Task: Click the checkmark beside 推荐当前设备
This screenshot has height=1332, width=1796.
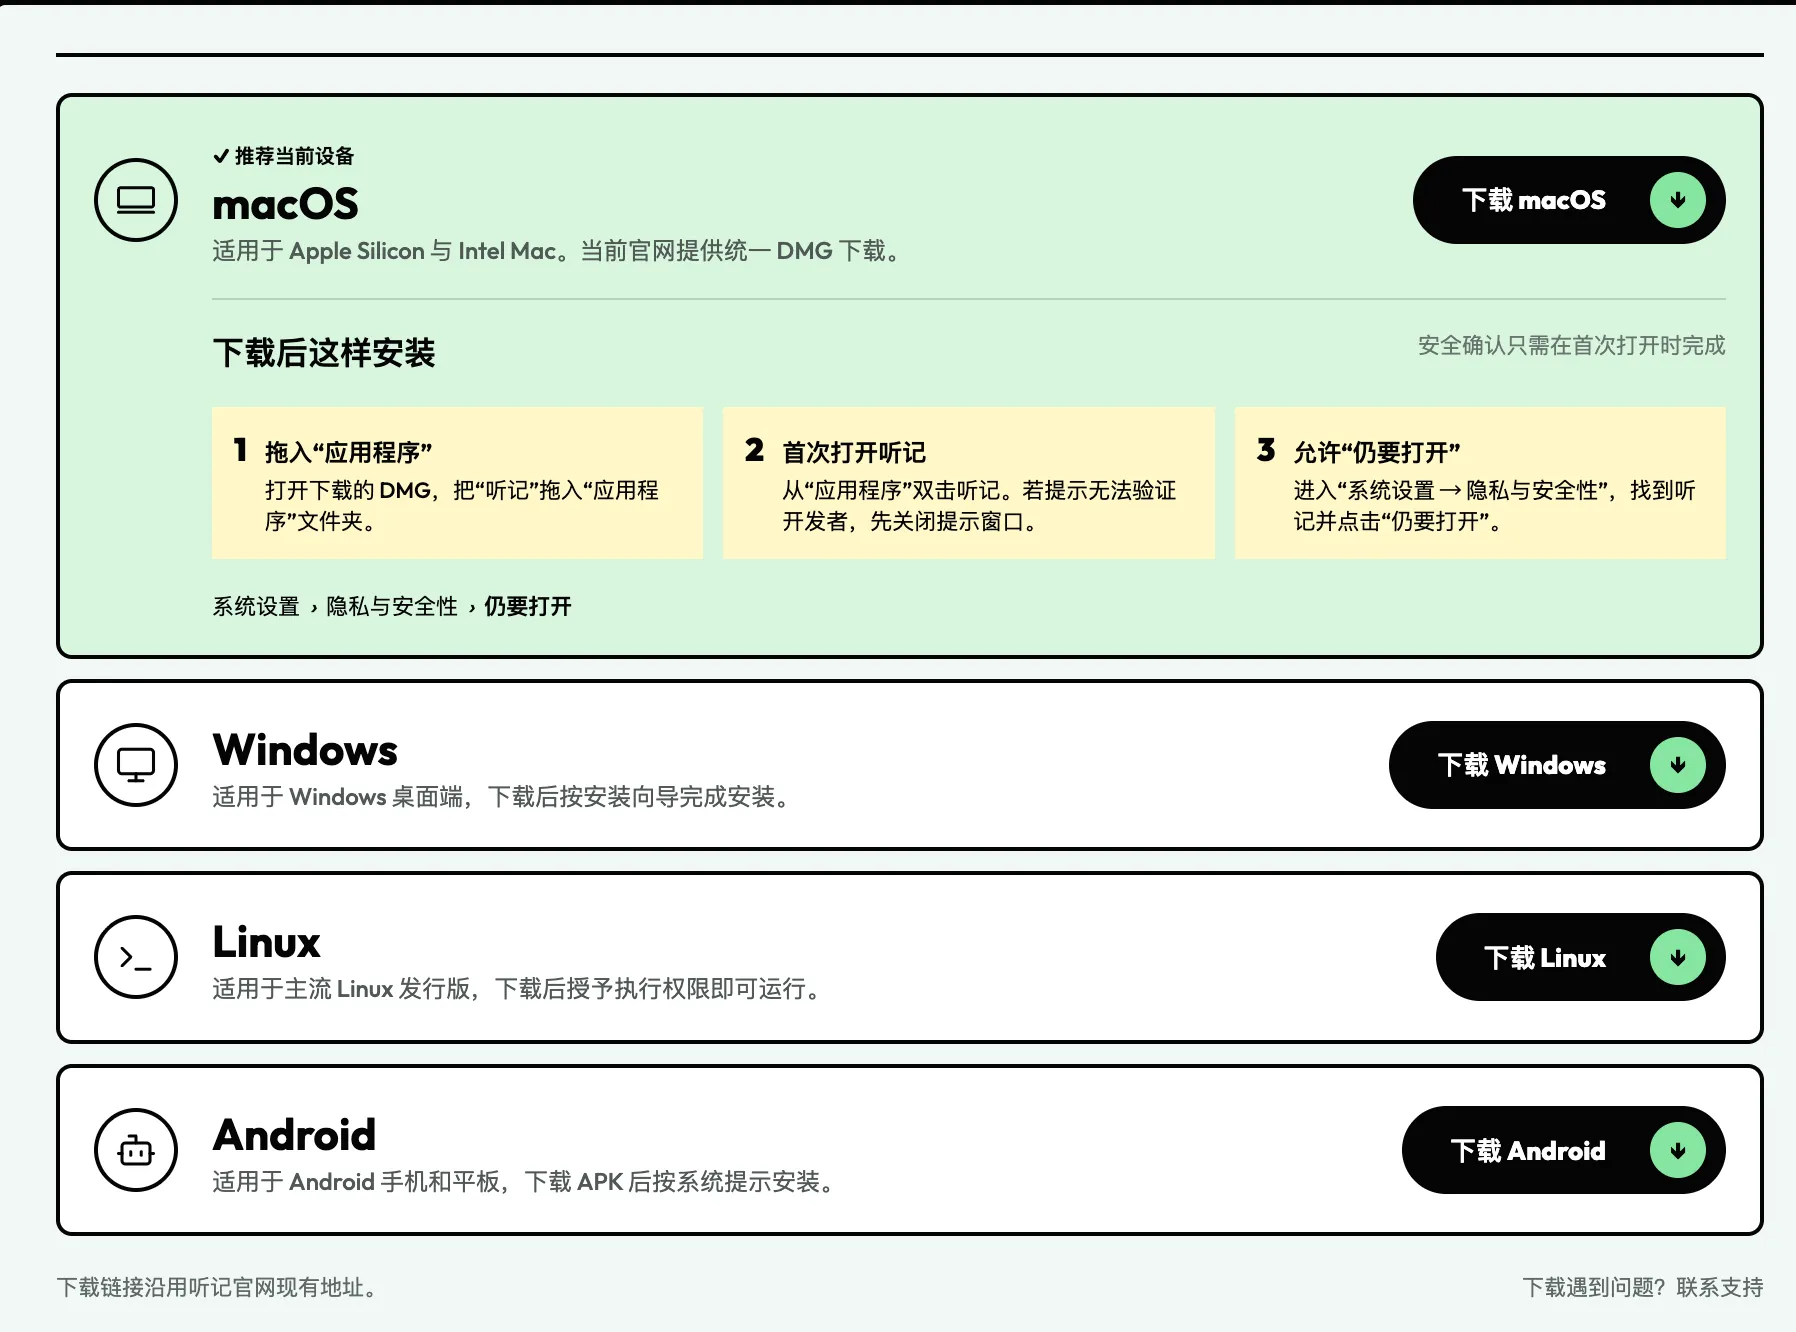Action: [x=221, y=156]
